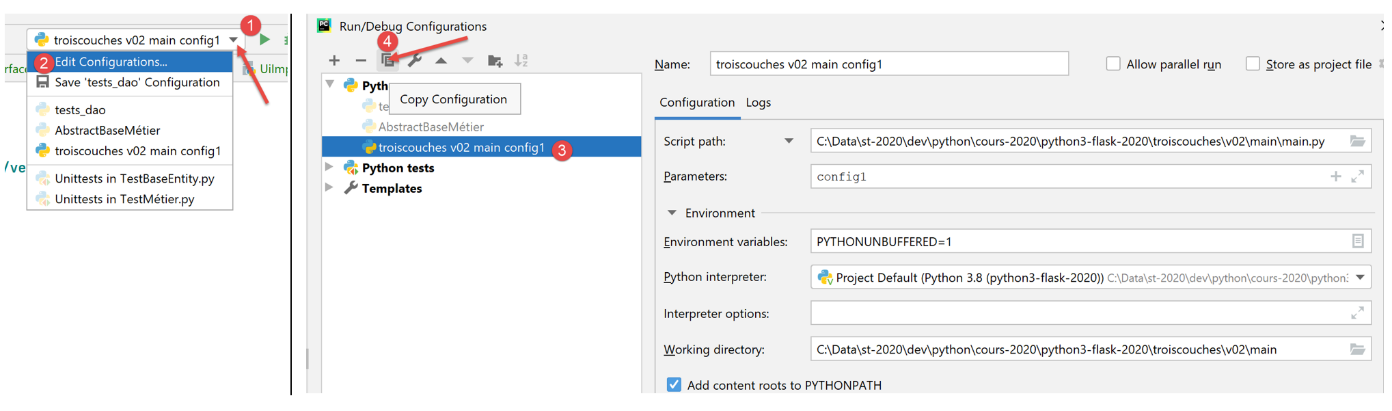Select Edit Configurations... menu entry

(x=111, y=62)
